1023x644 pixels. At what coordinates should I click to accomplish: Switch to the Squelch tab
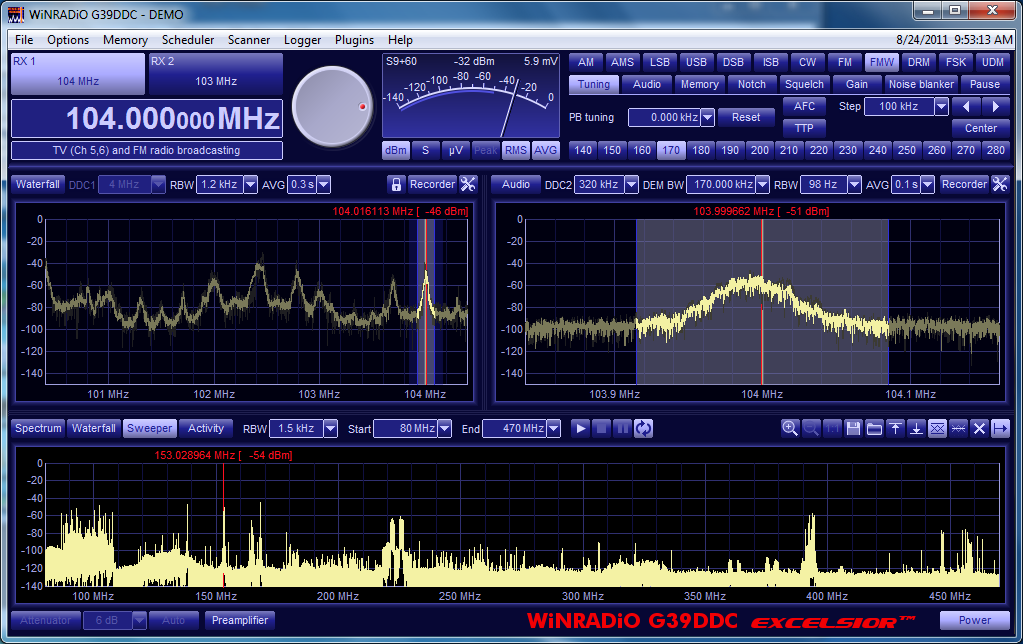tap(804, 84)
